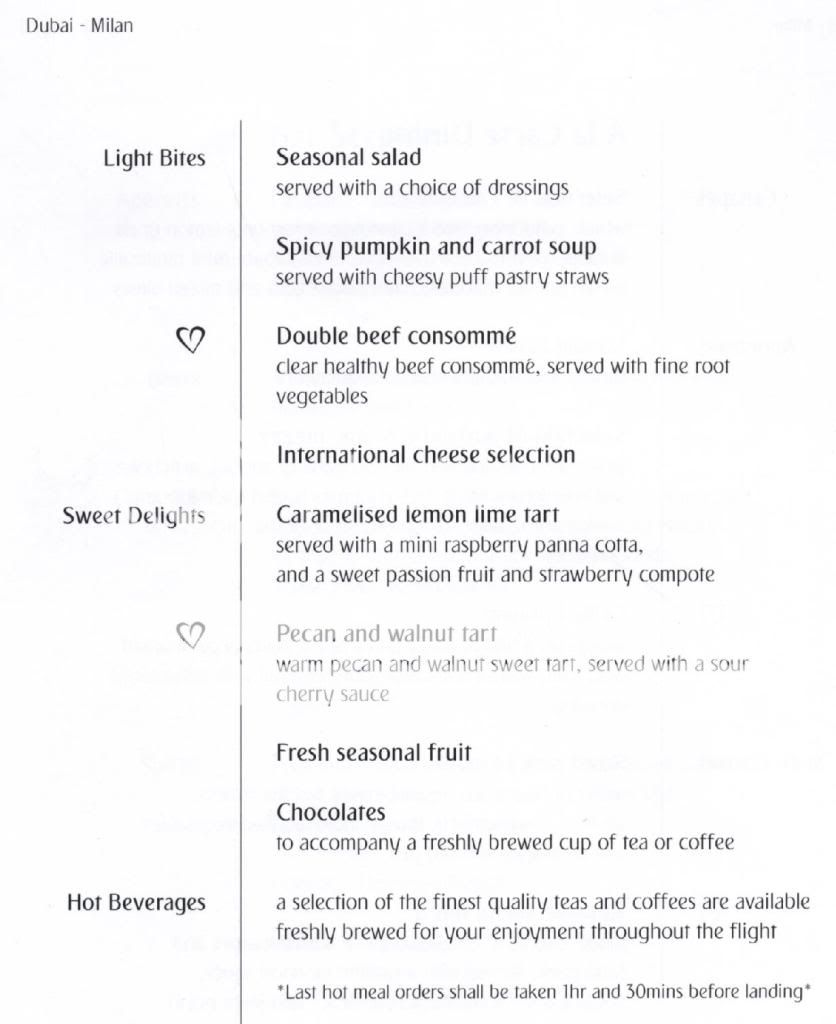Click the cheesy puff pastry straws description
Screen dimensions: 836x1024
(x=442, y=278)
